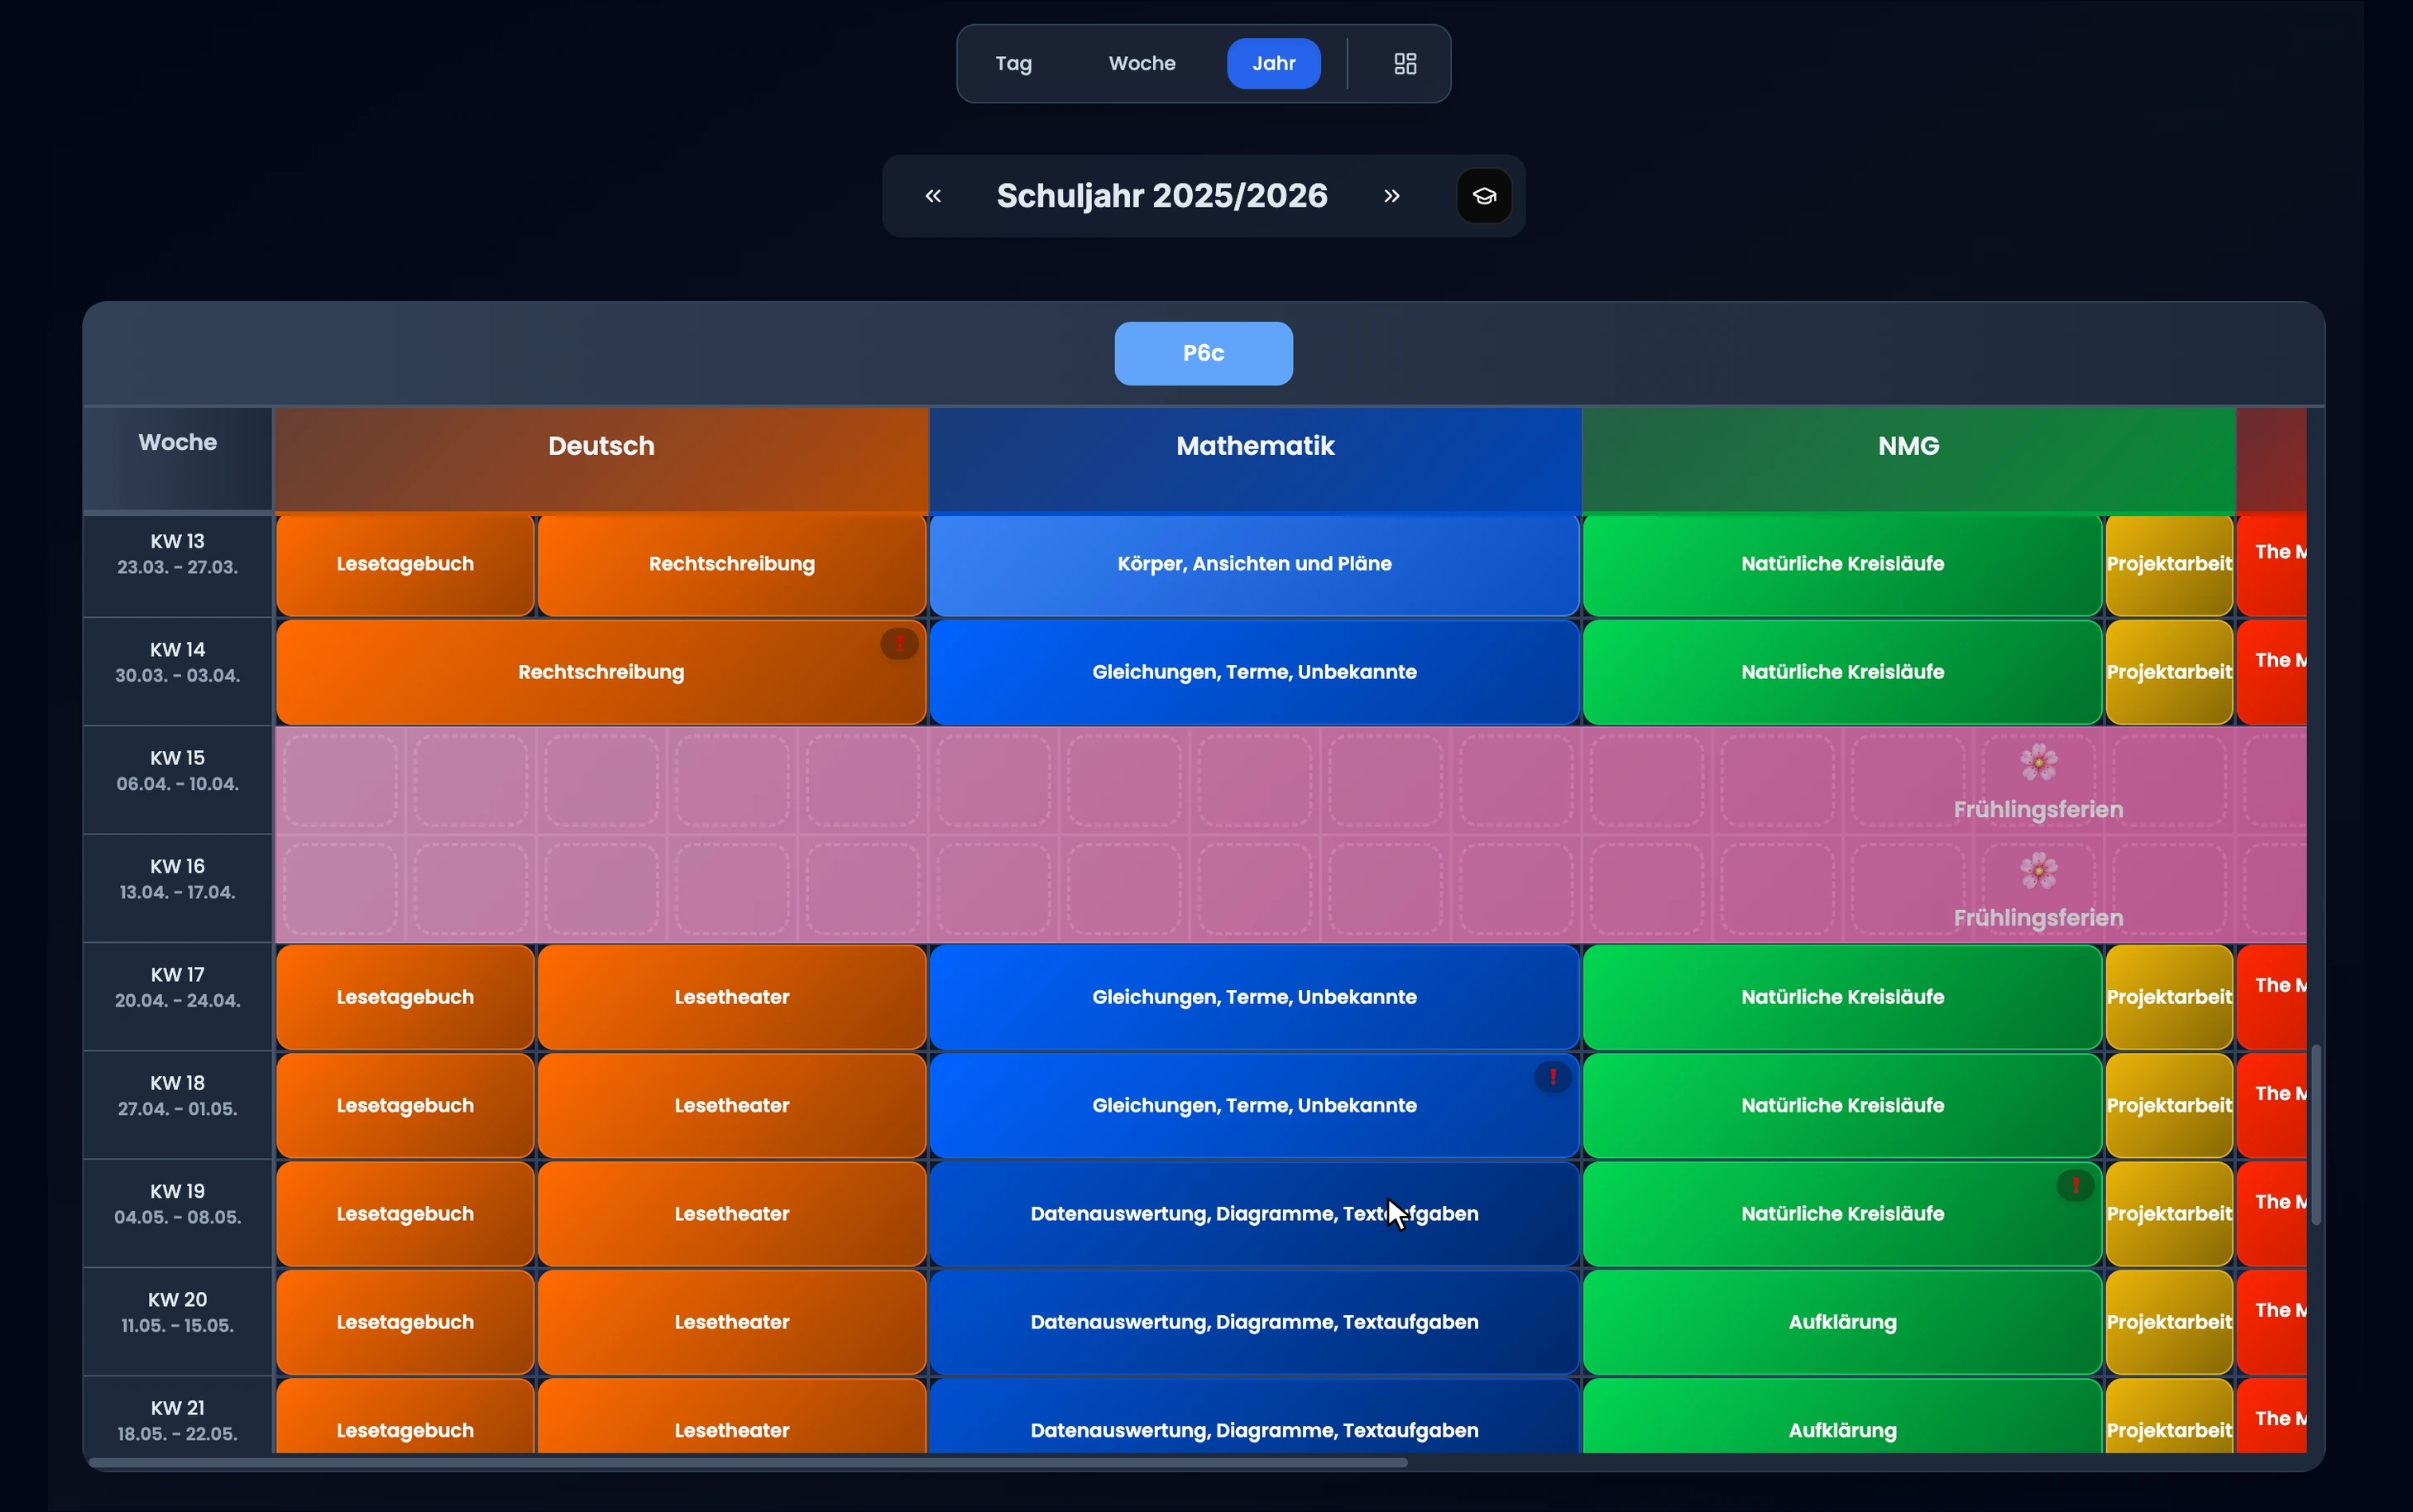Go to next school year arrows
This screenshot has height=1512, width=2413.
[1392, 196]
